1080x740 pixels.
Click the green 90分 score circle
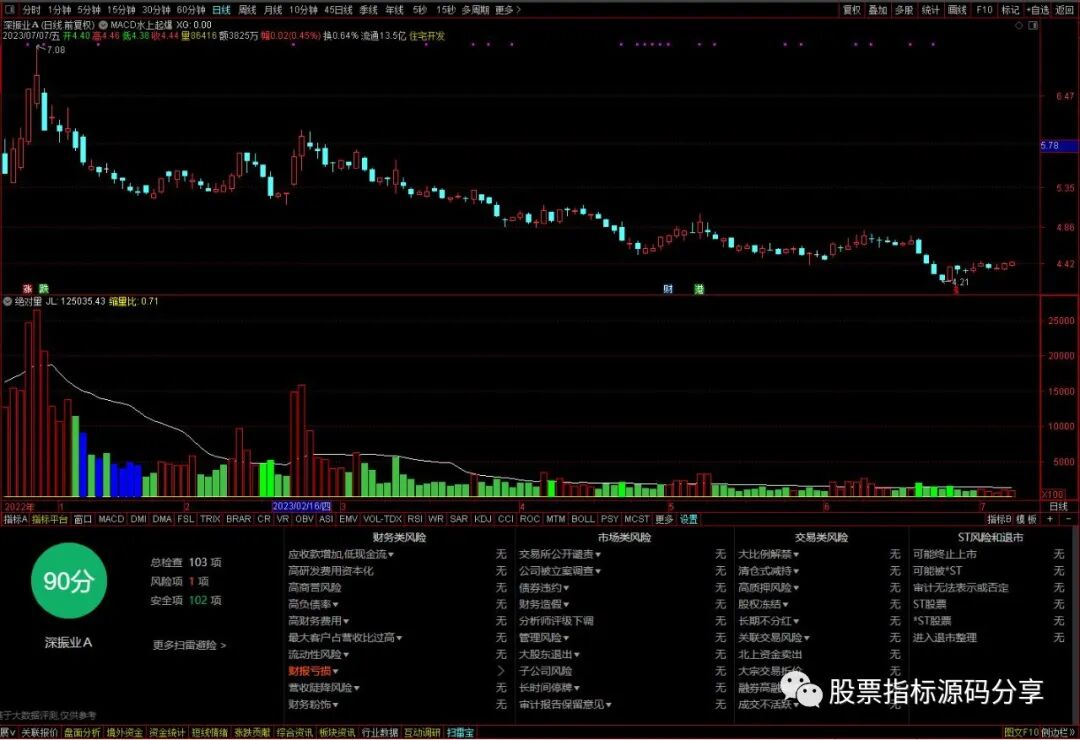tap(68, 581)
